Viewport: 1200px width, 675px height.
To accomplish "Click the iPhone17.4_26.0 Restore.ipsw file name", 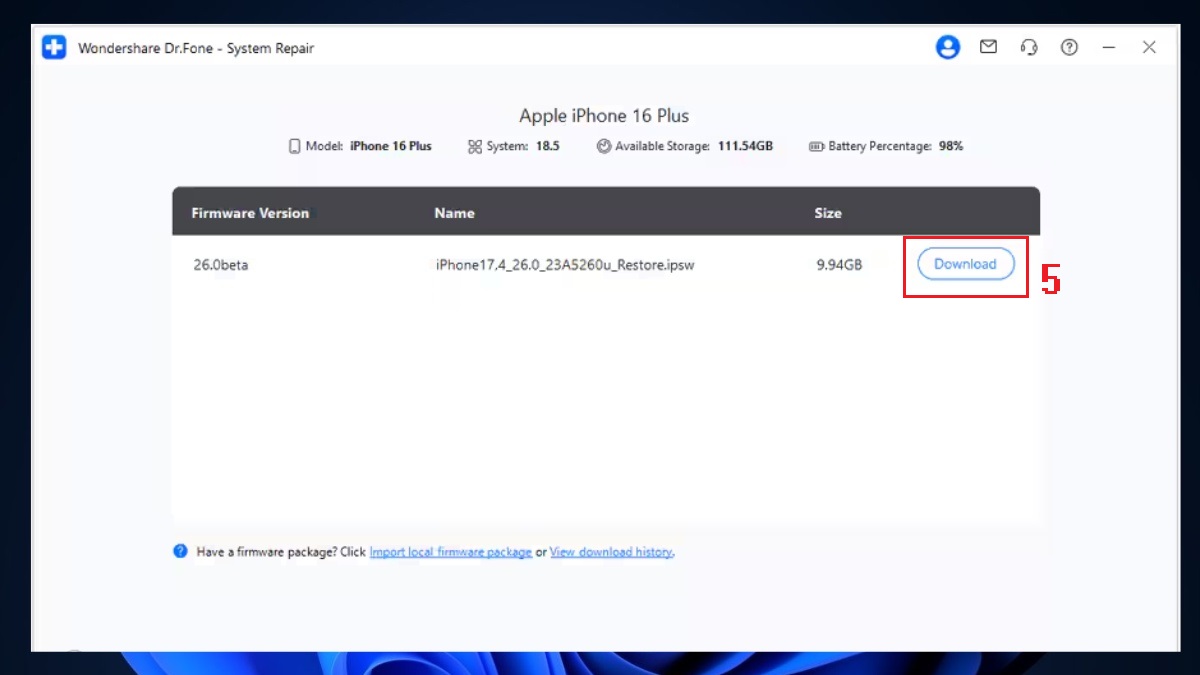I will click(564, 265).
